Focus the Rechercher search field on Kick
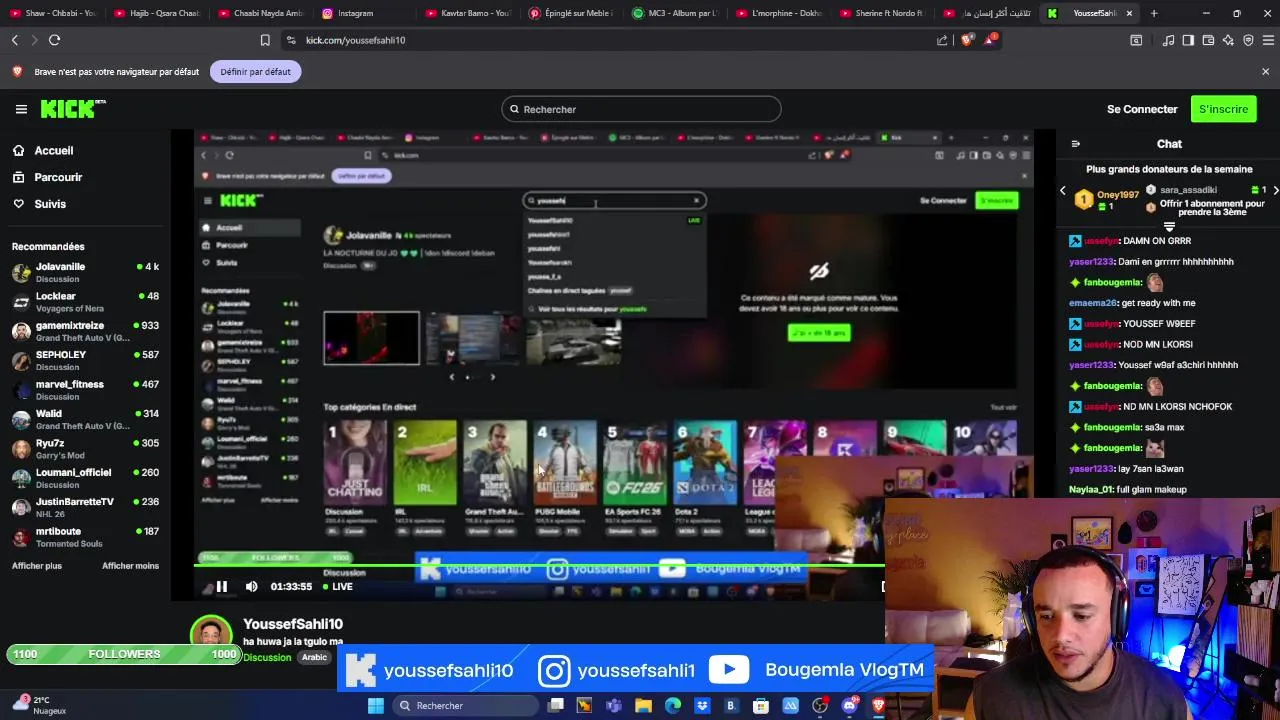Screen dimensions: 1280x720 pyautogui.click(x=641, y=109)
